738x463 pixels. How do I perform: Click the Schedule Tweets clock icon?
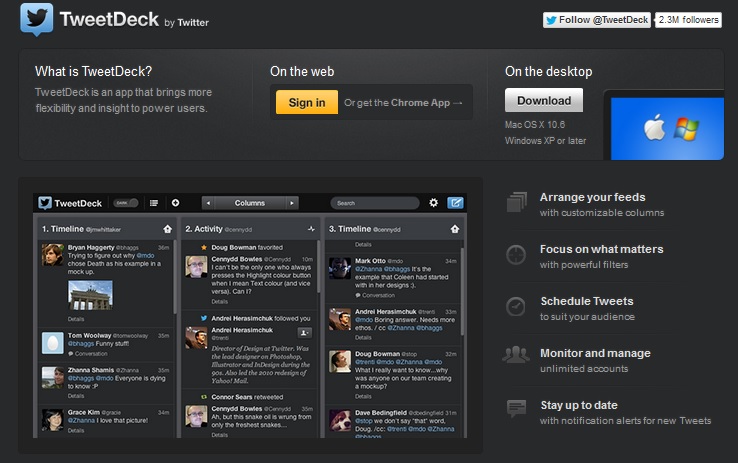516,307
